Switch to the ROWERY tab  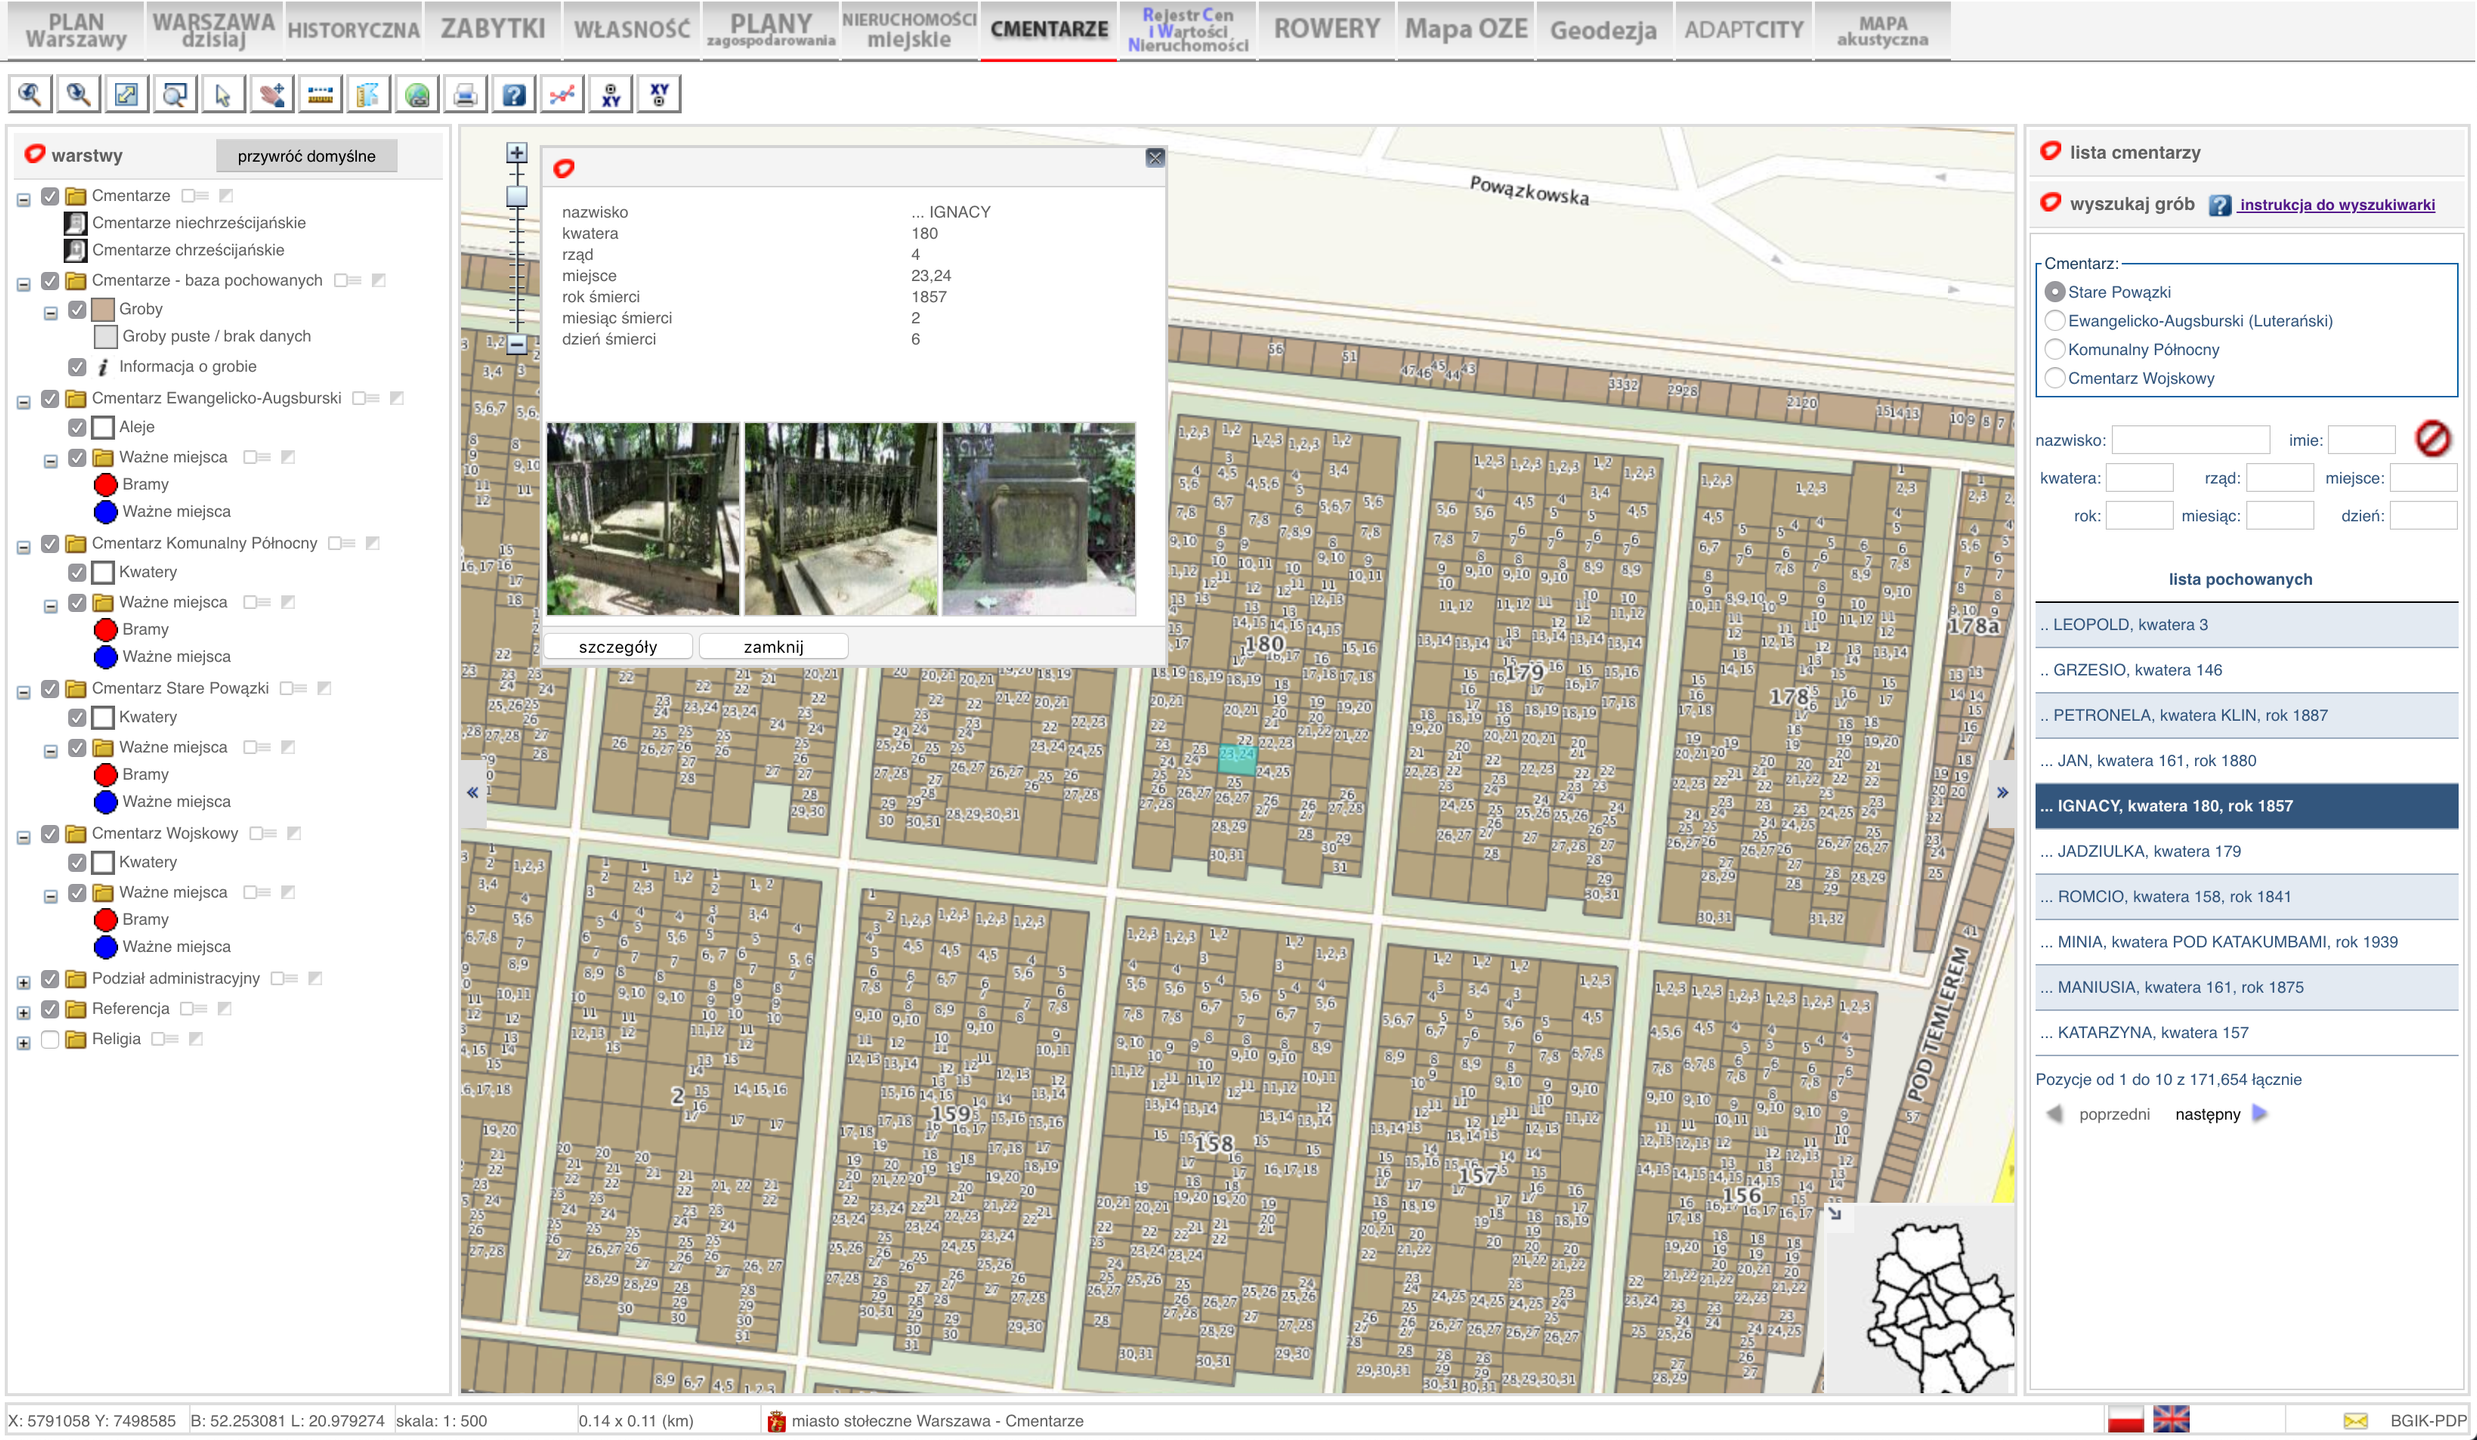(x=1326, y=29)
